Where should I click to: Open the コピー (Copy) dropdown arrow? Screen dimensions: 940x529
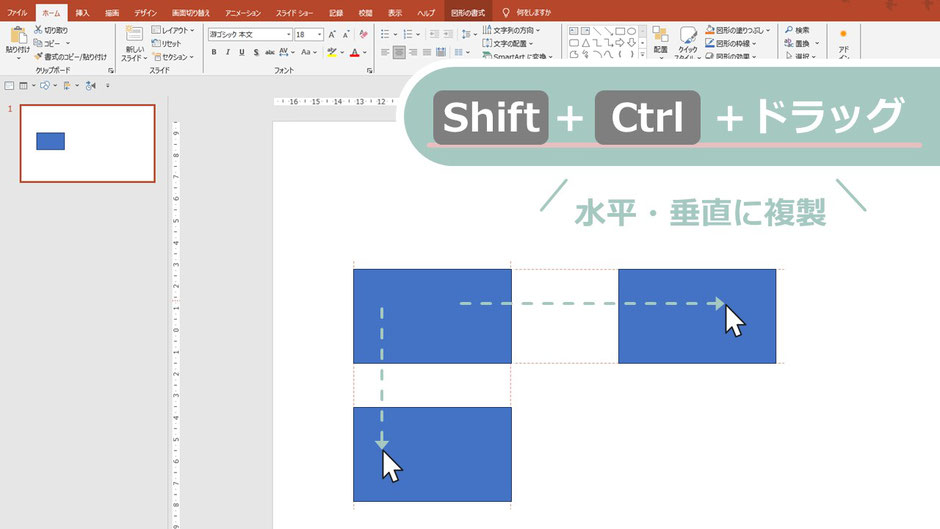[x=68, y=43]
